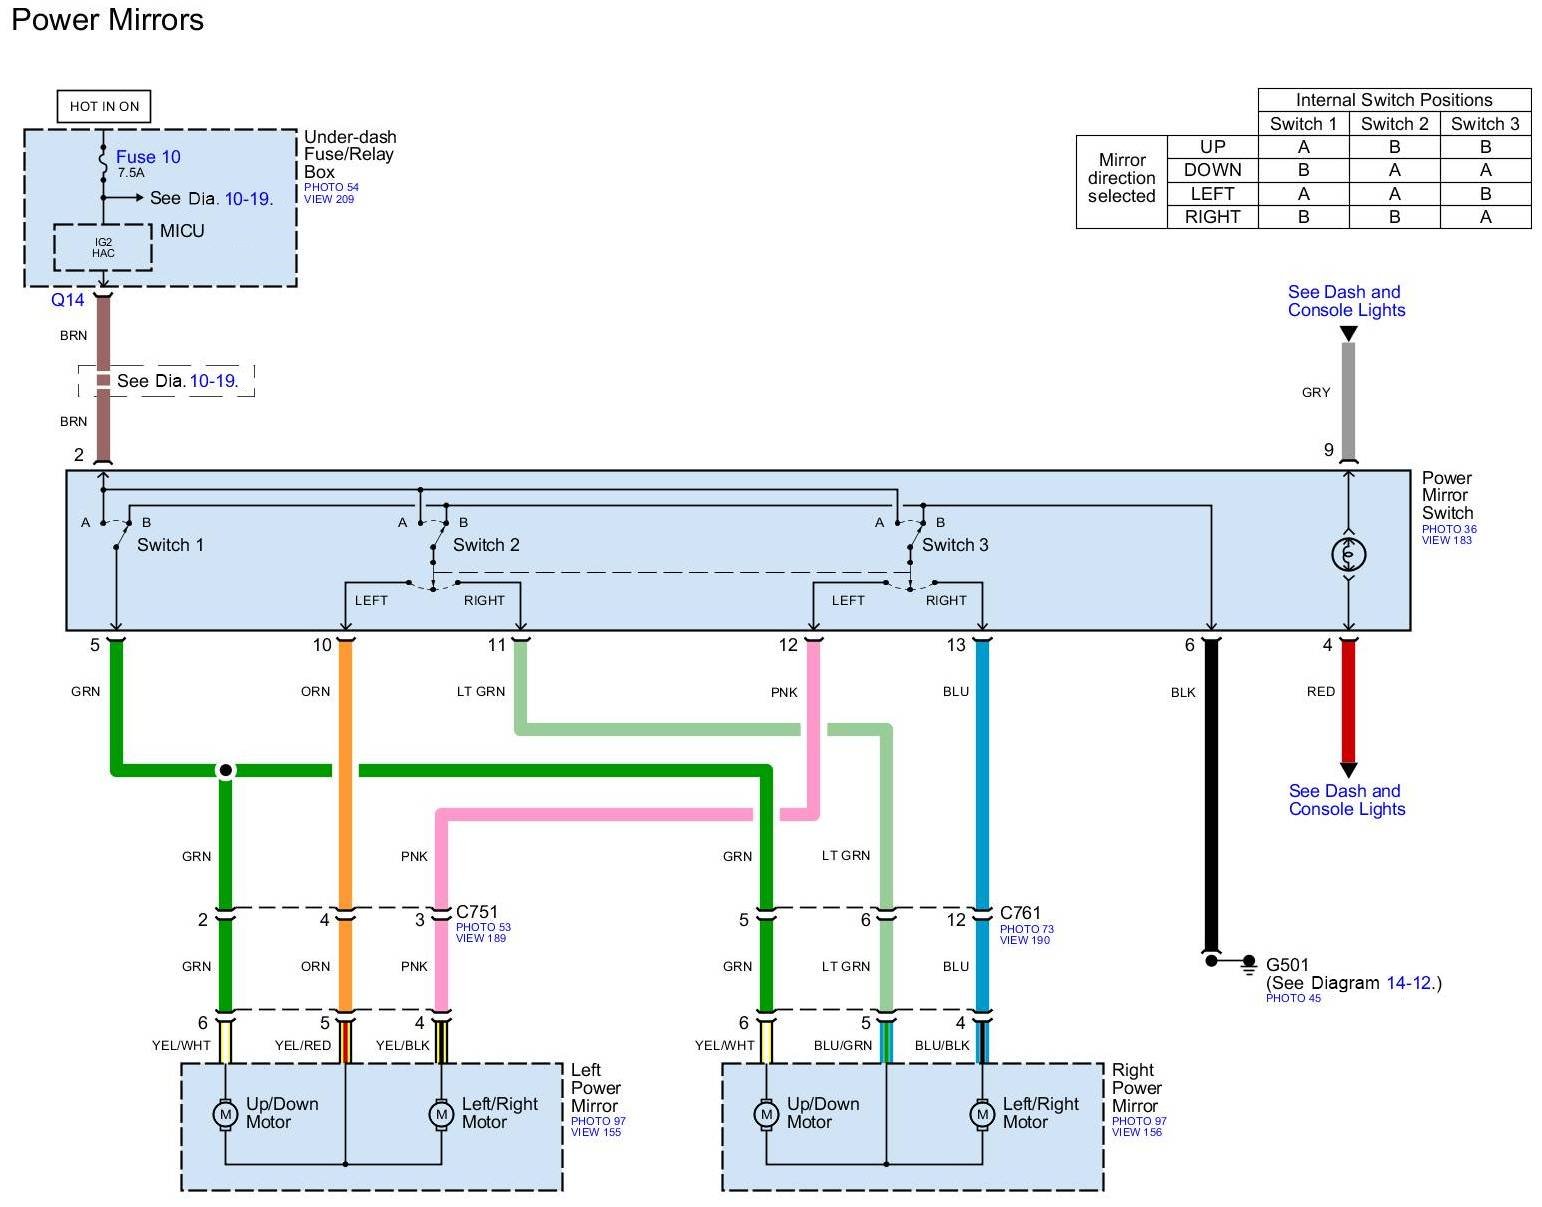
Task: Open PHOTO 53 link beside connector C751
Action: (483, 927)
